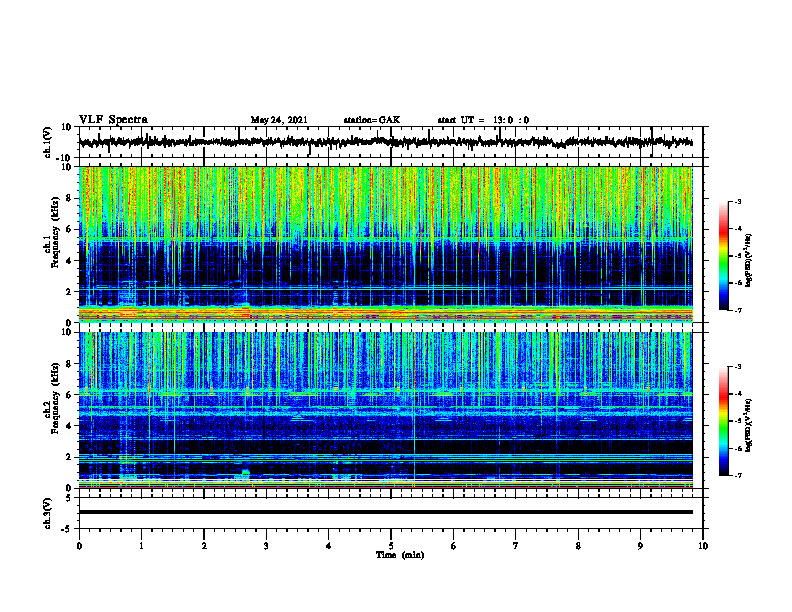
Task: Click the ch.1 spectrogram color scale bar
Action: click(x=724, y=256)
